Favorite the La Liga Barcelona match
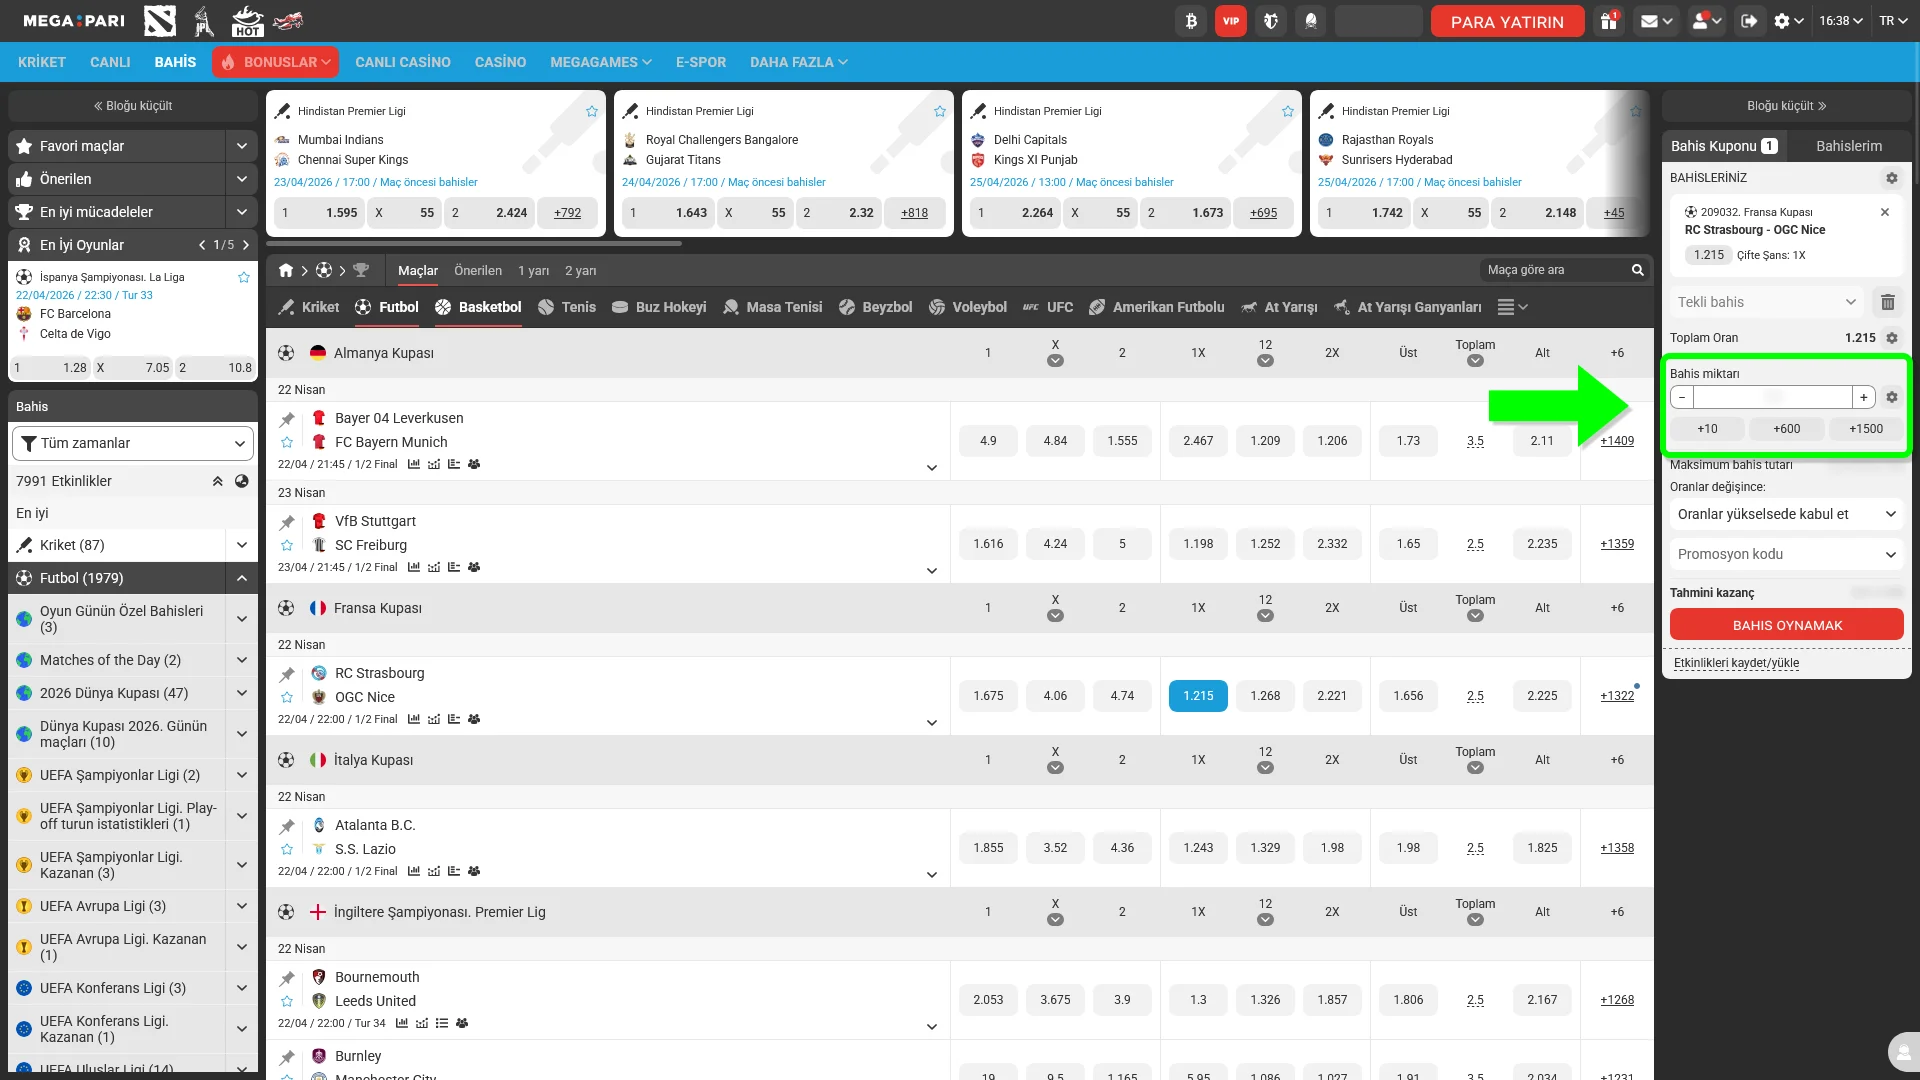Screen dimensions: 1920x1080 click(x=244, y=277)
